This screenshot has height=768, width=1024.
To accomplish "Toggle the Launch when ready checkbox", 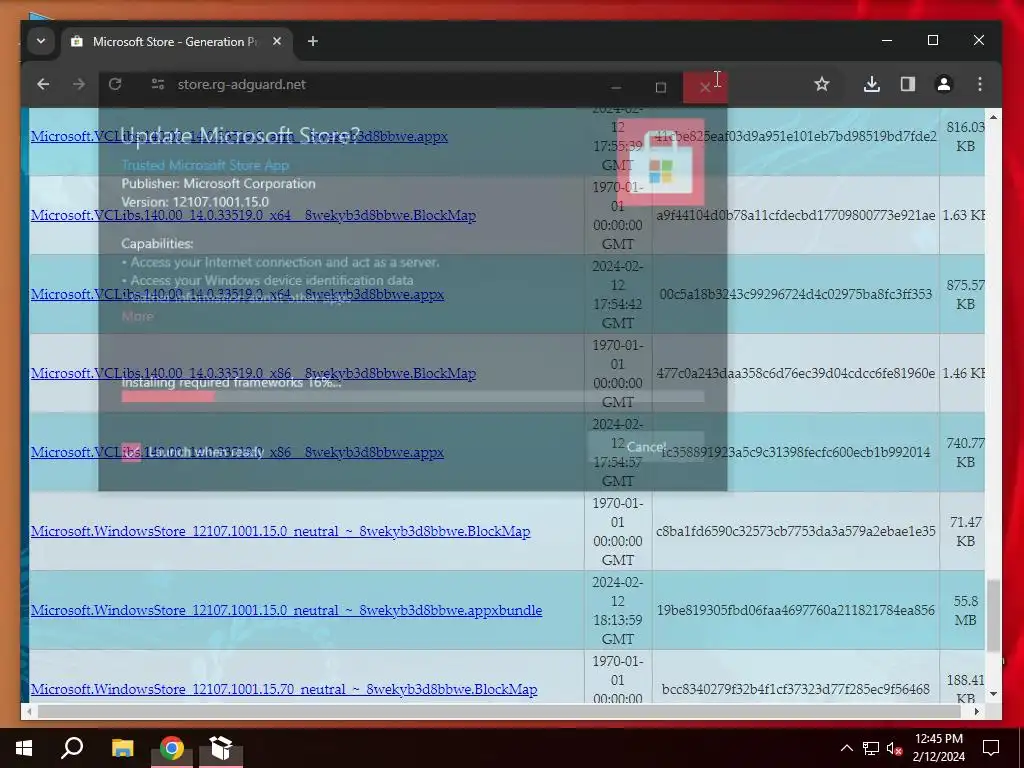I will 131,453.
